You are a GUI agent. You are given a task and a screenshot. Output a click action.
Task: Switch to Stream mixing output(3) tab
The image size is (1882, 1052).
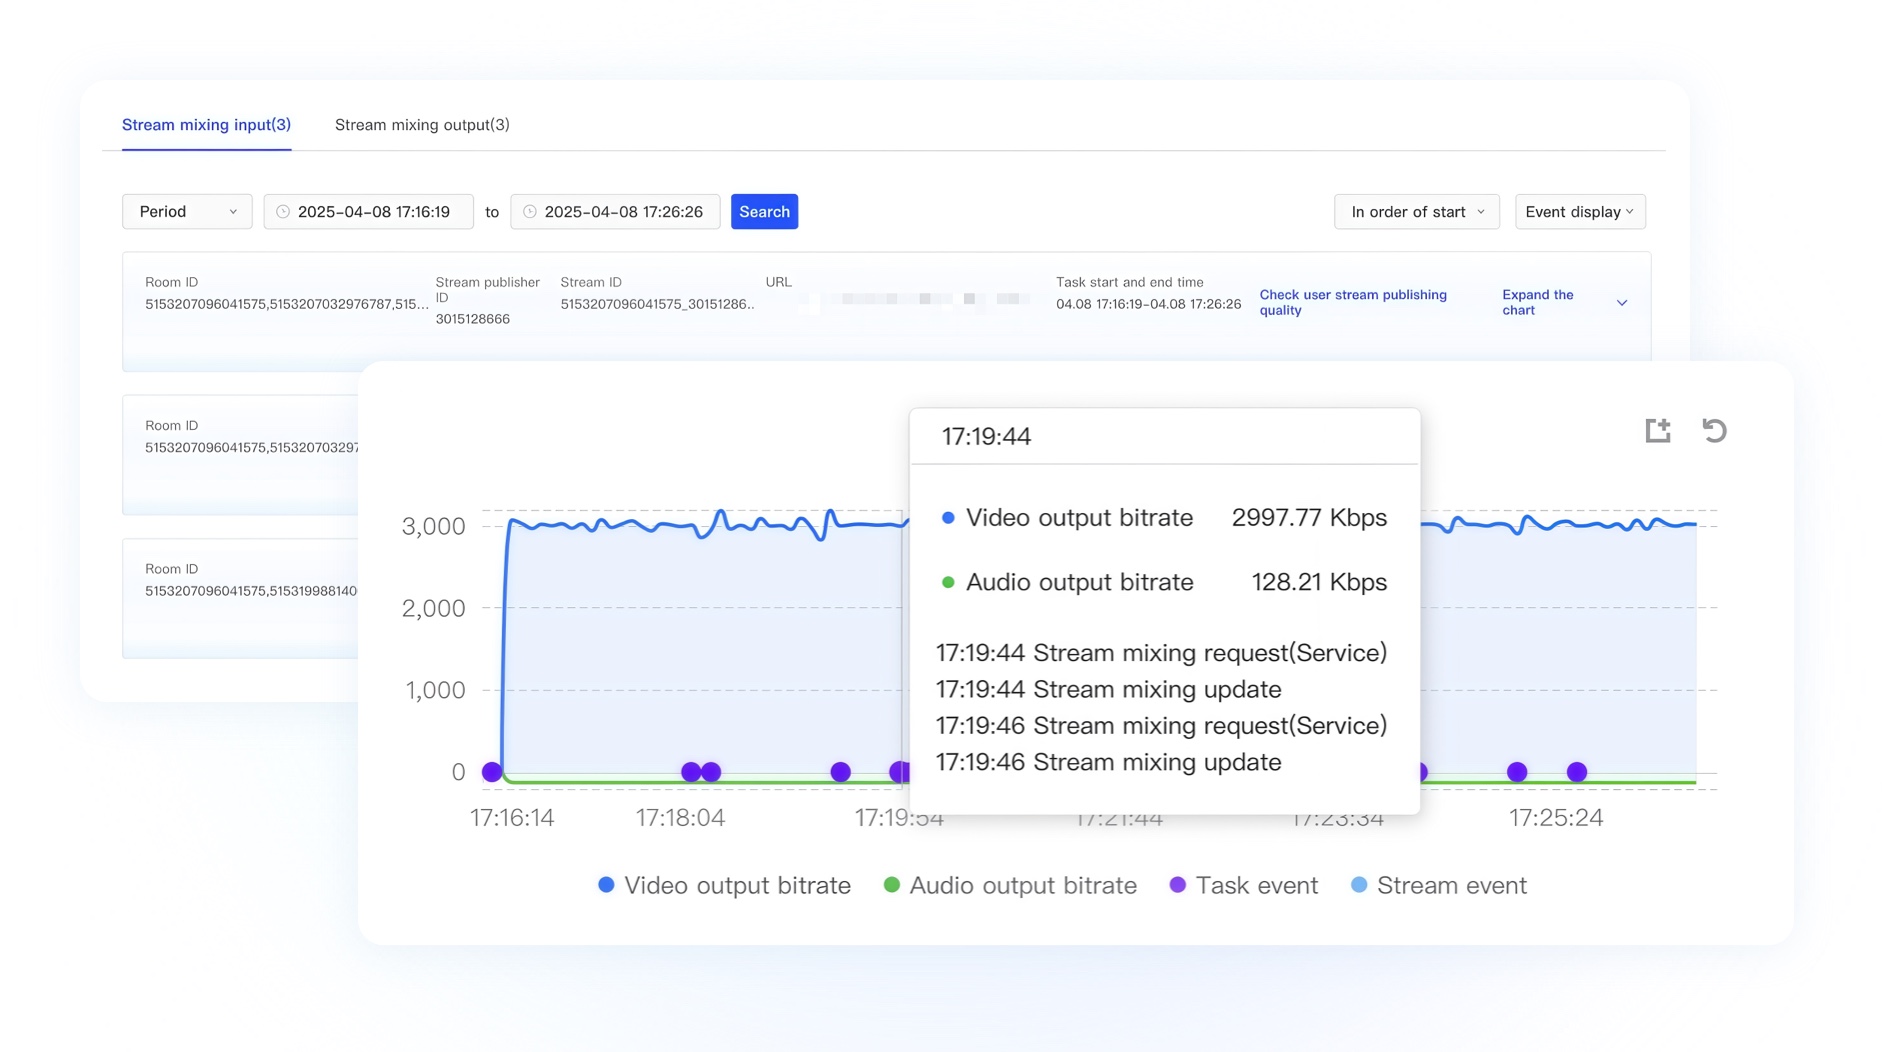422,125
